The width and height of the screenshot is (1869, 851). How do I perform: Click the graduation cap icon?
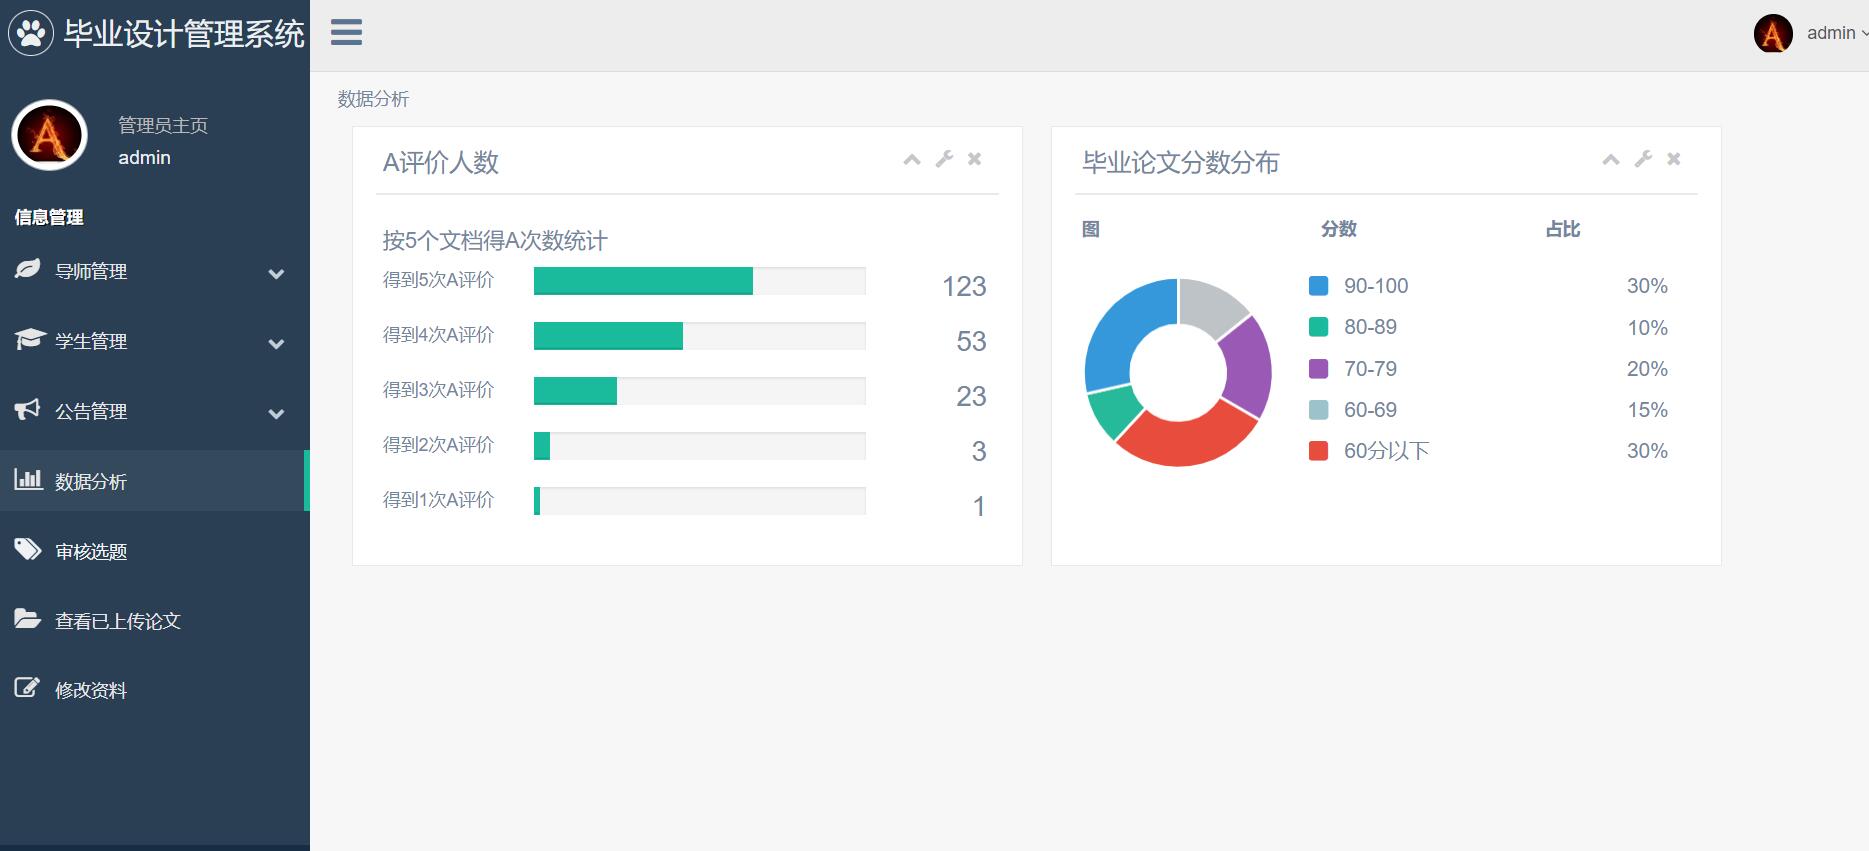click(x=30, y=339)
